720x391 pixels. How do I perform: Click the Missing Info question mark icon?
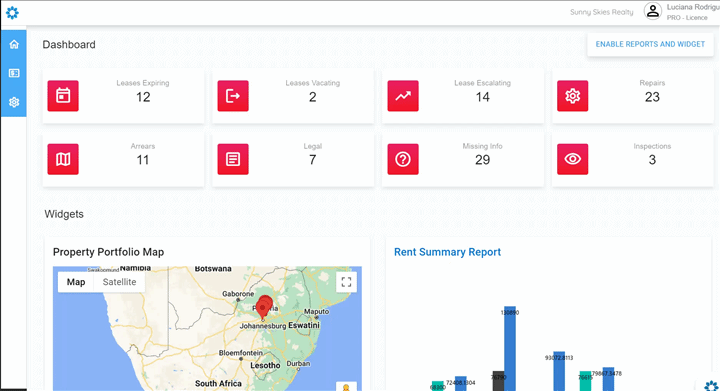[403, 159]
